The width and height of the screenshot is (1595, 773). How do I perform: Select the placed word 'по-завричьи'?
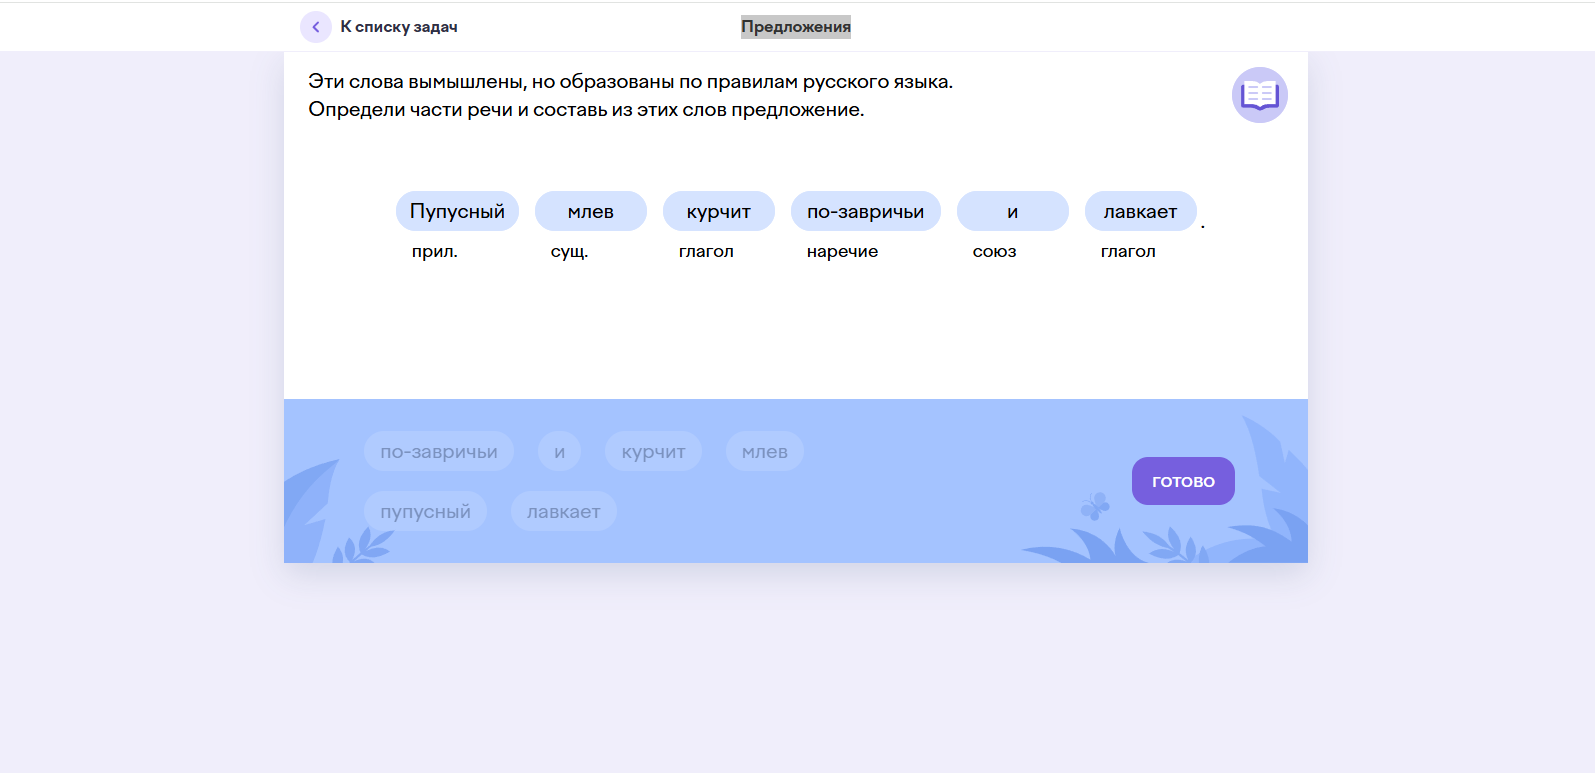click(x=865, y=211)
